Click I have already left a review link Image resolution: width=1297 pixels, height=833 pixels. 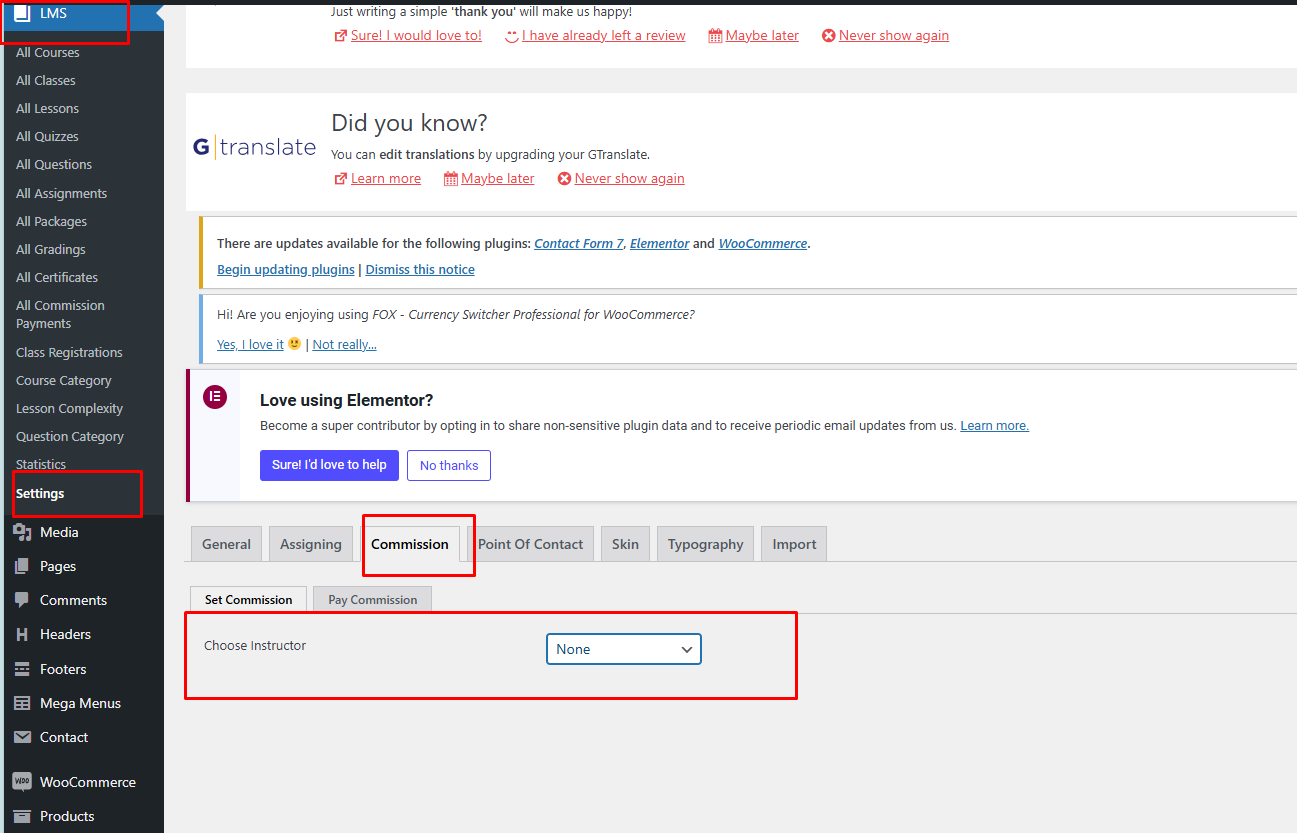(604, 36)
